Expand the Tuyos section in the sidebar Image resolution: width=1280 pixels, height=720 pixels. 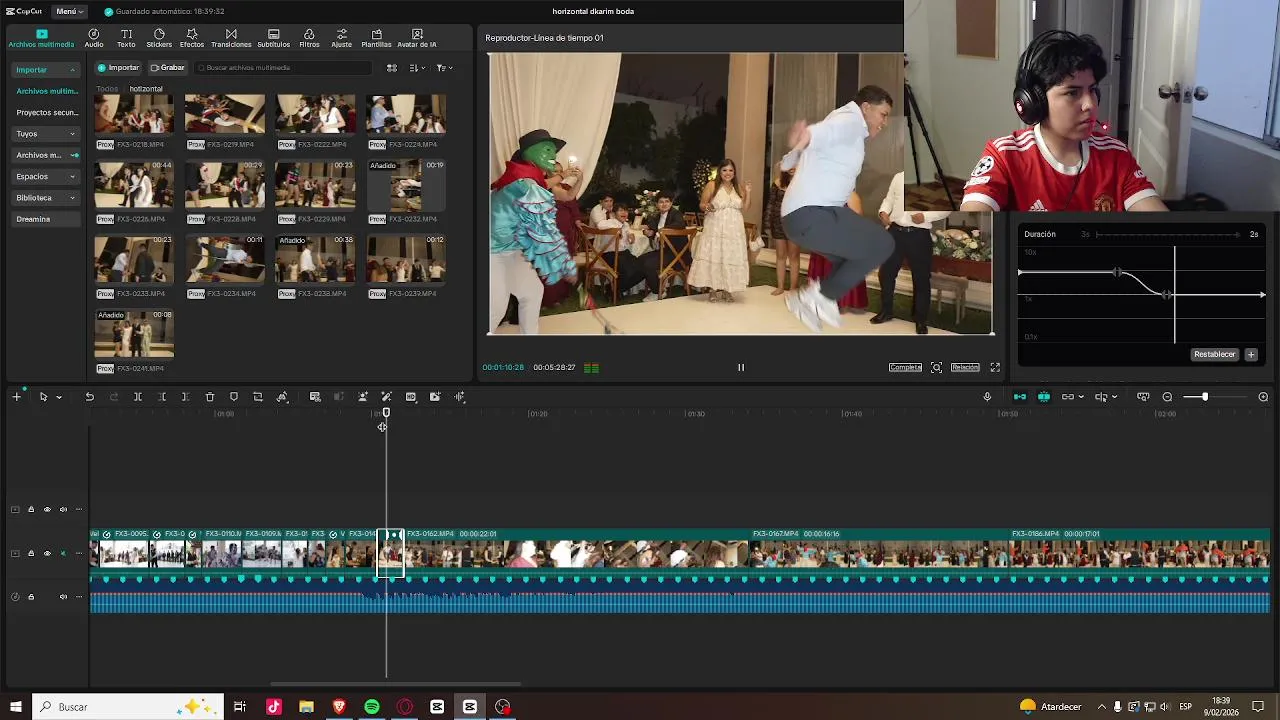coord(46,134)
